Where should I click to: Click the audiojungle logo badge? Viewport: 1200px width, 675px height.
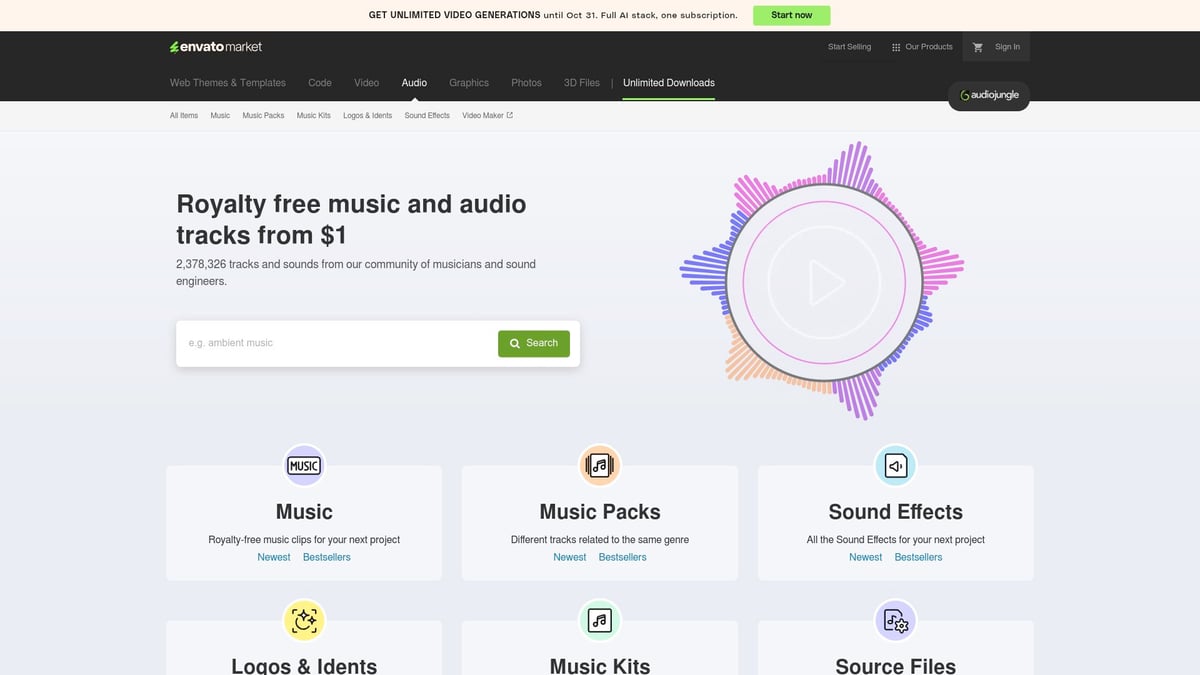tap(988, 95)
